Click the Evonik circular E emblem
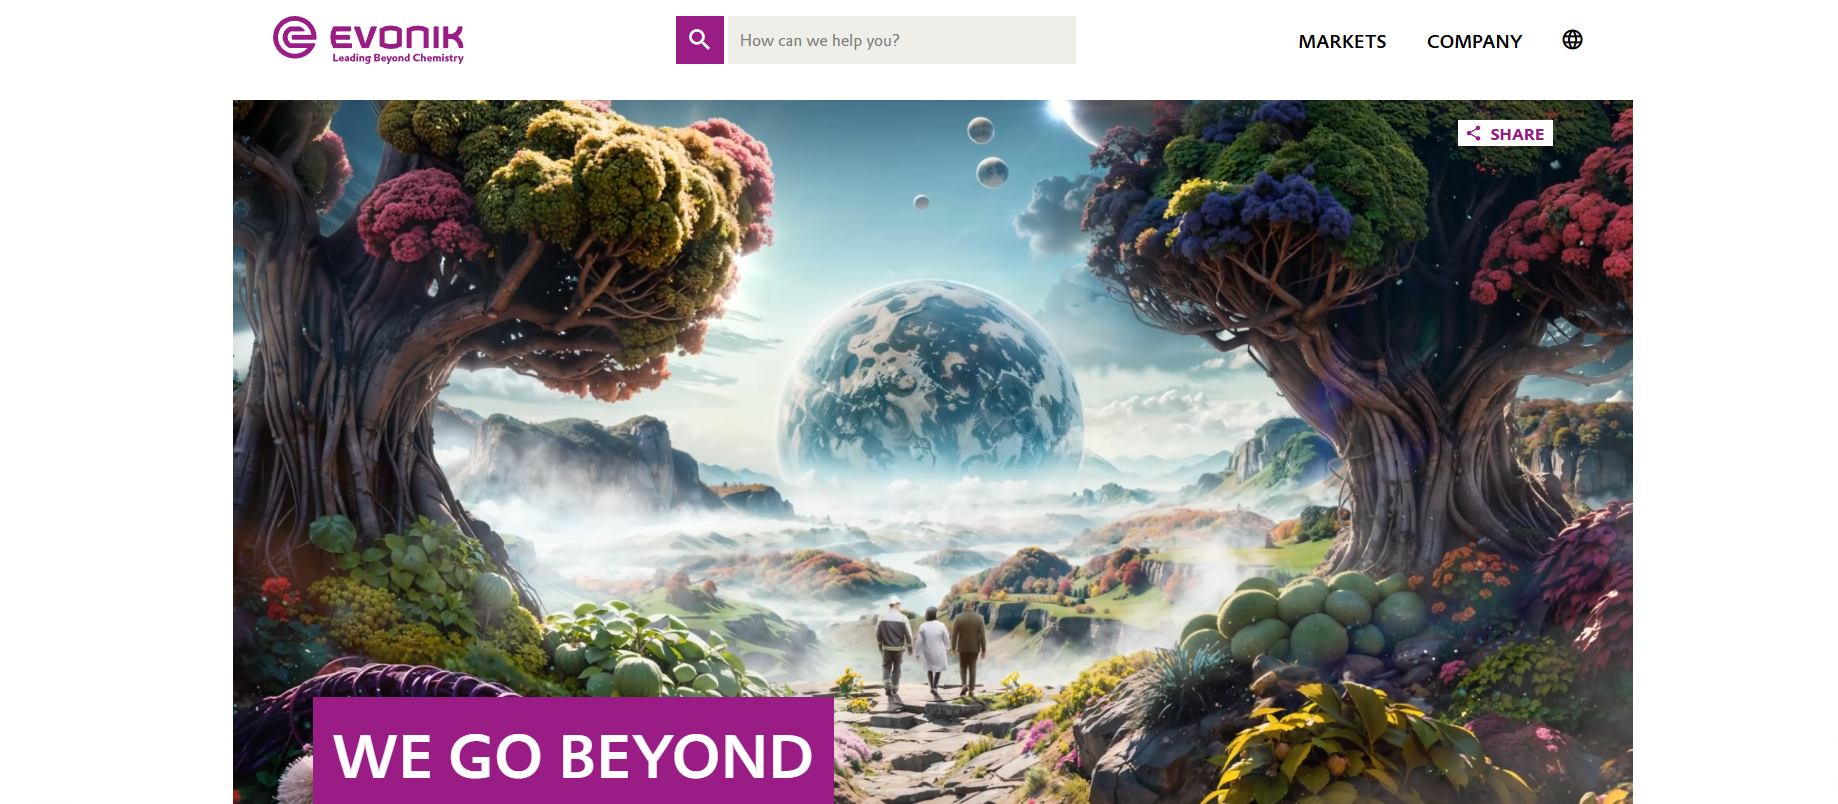The height and width of the screenshot is (804, 1838). 295,38
